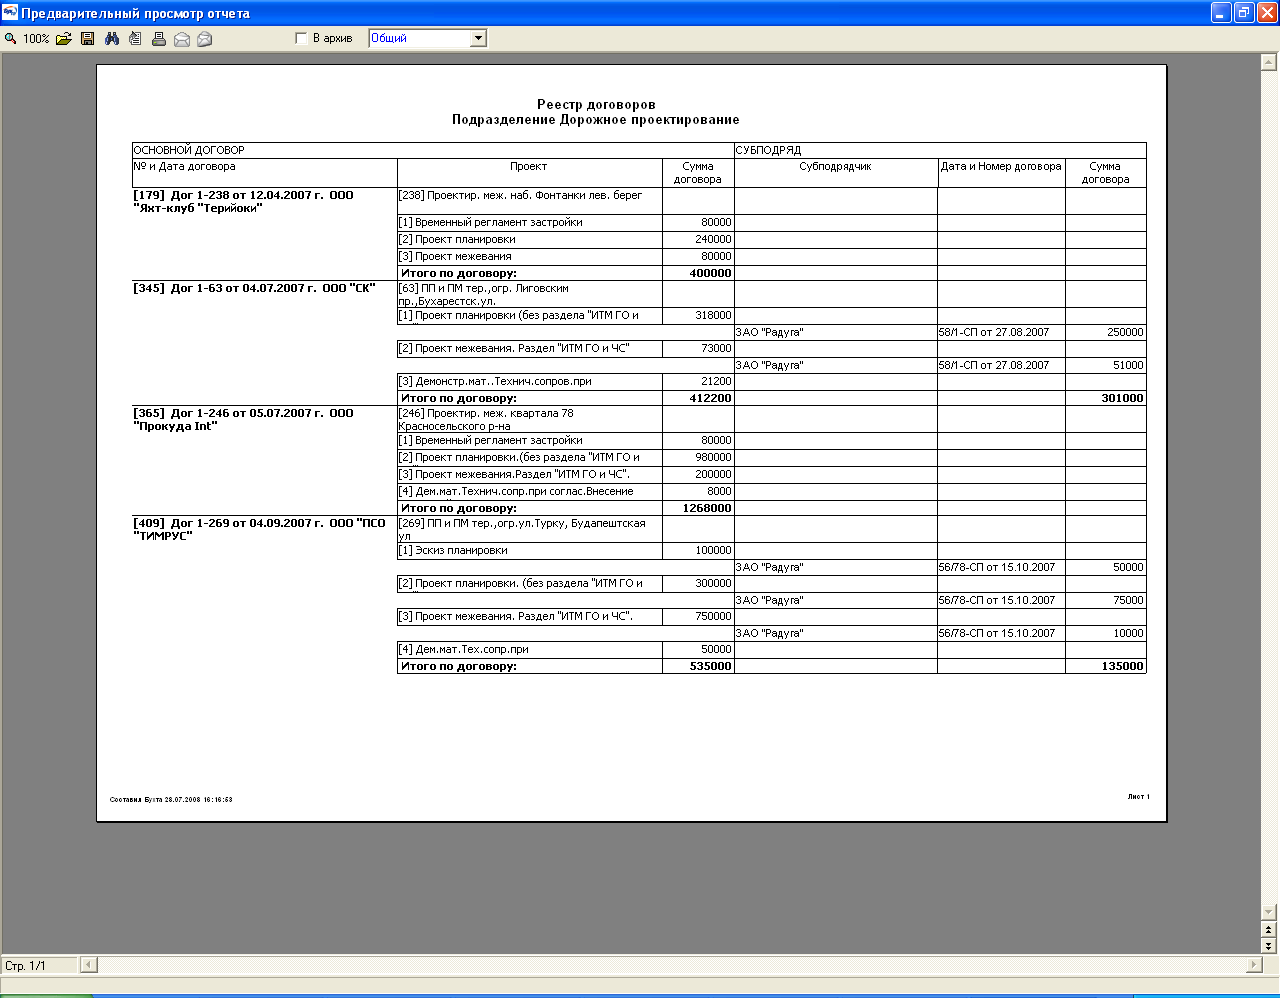Click the 535000 contract total
Image resolution: width=1280 pixels, height=998 pixels.
tap(698, 666)
